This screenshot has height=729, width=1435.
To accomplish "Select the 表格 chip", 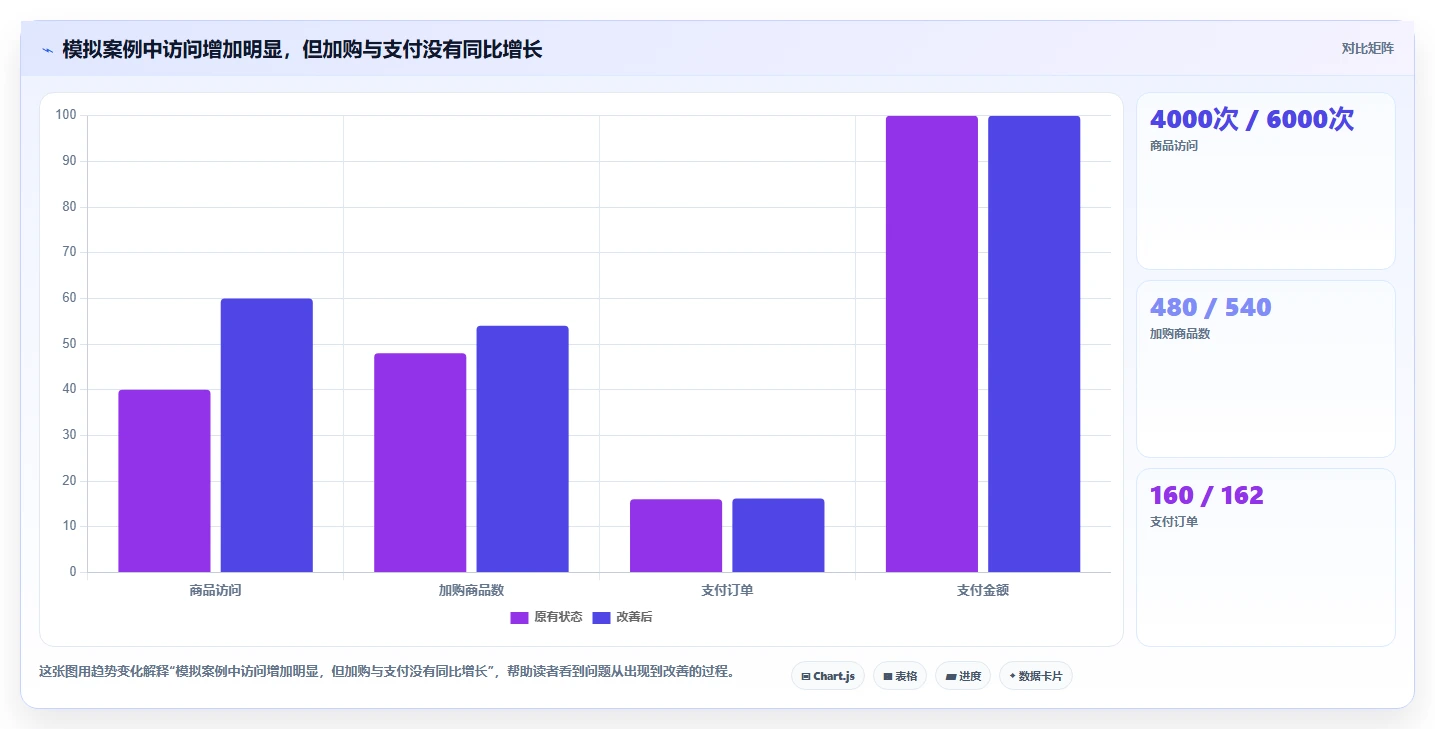I will click(x=900, y=676).
